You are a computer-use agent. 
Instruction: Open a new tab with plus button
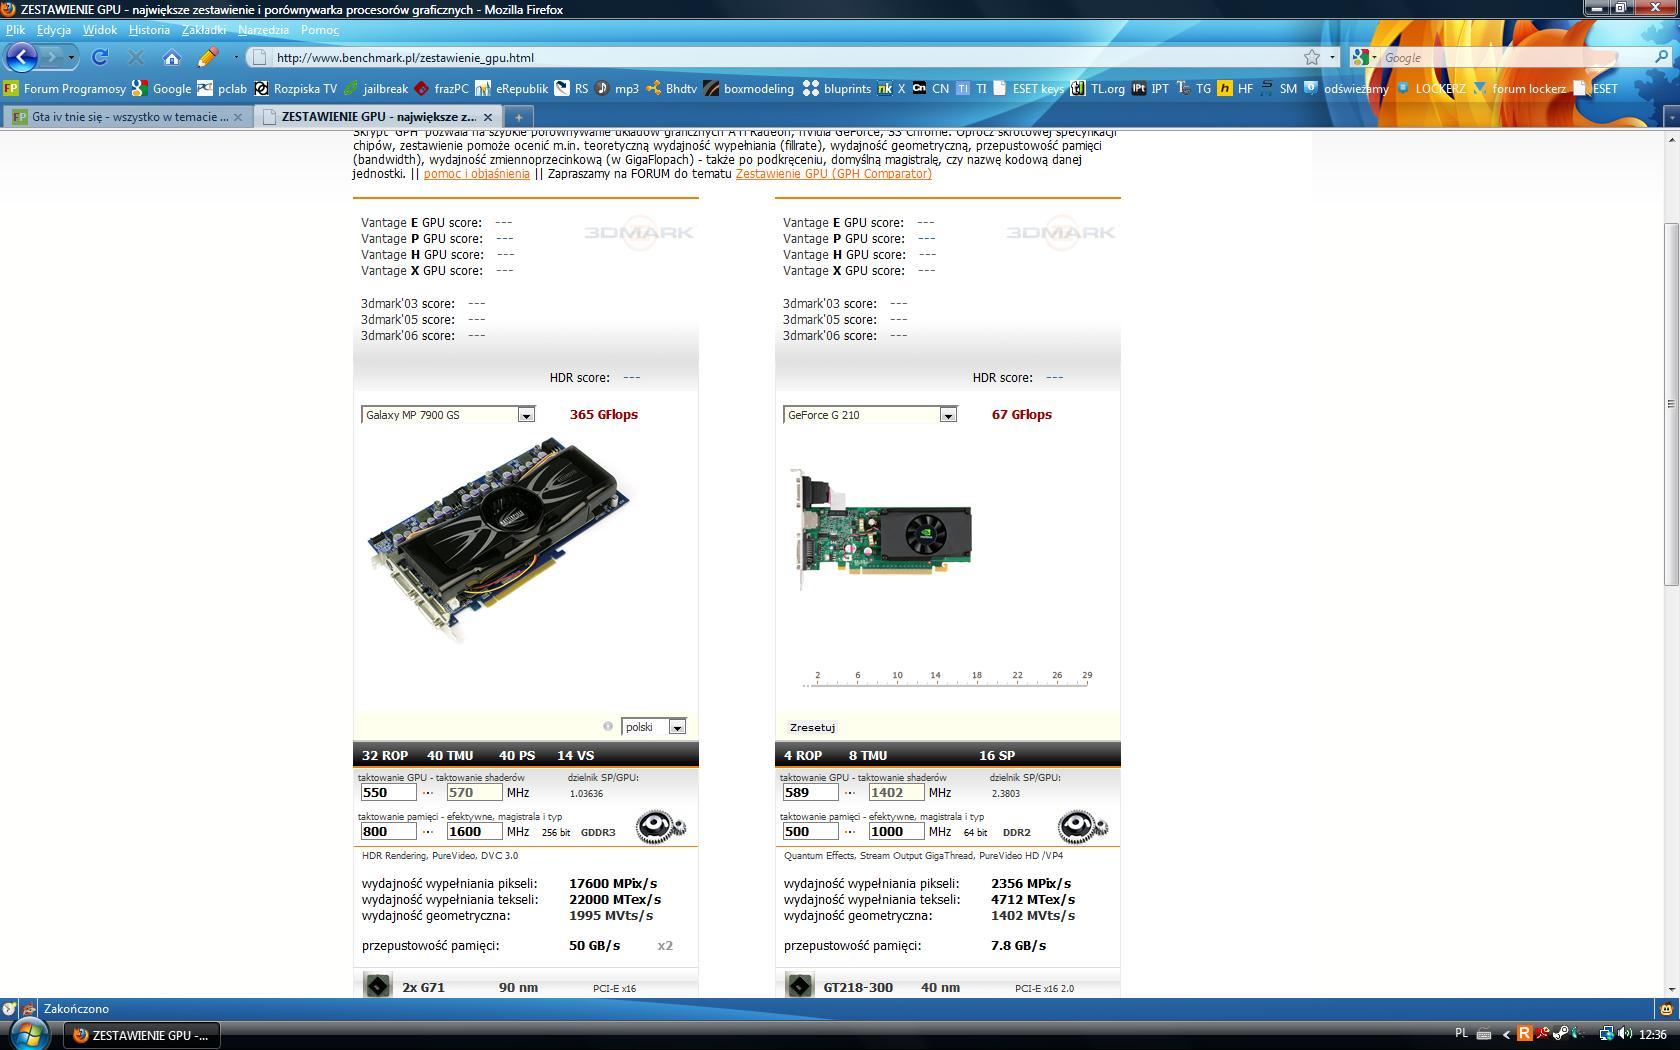point(518,117)
